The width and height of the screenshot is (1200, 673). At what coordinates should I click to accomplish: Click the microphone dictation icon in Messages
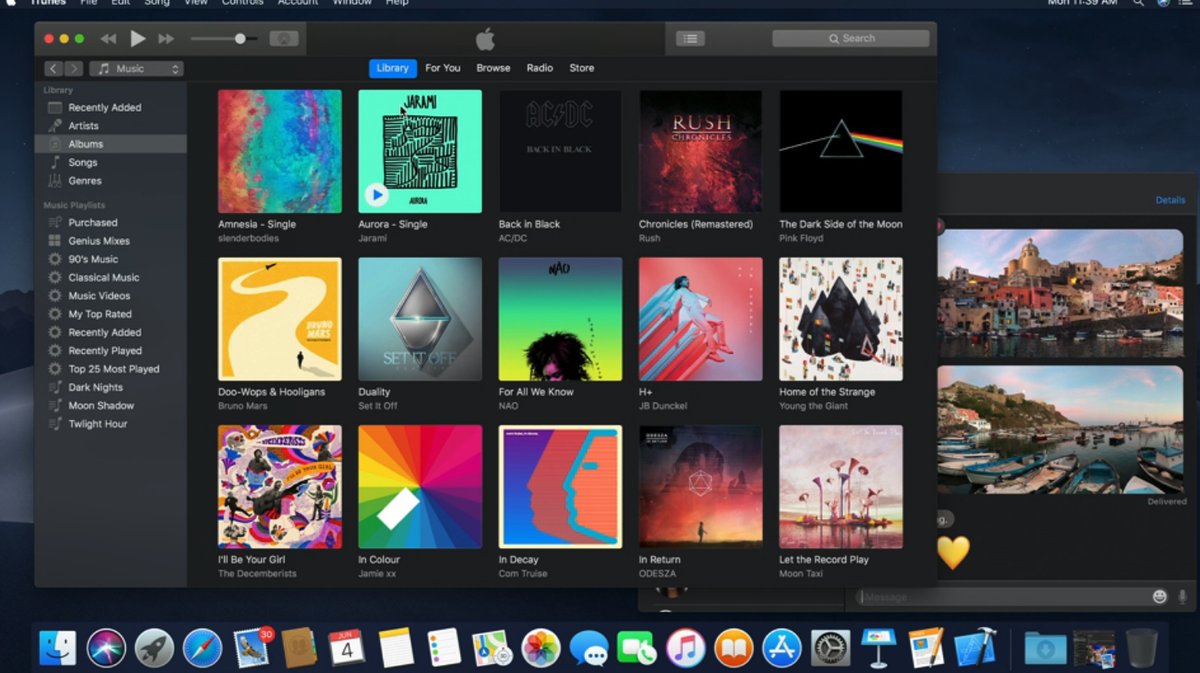pyautogui.click(x=1182, y=597)
